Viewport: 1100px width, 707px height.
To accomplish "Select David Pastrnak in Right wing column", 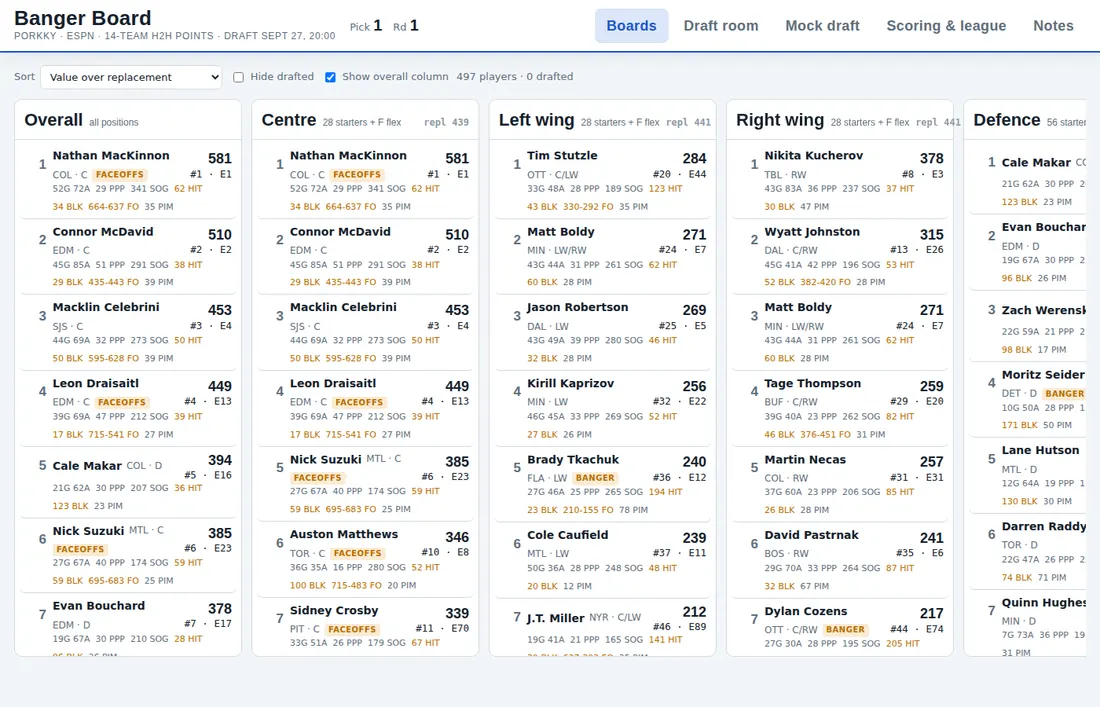I will [840, 559].
